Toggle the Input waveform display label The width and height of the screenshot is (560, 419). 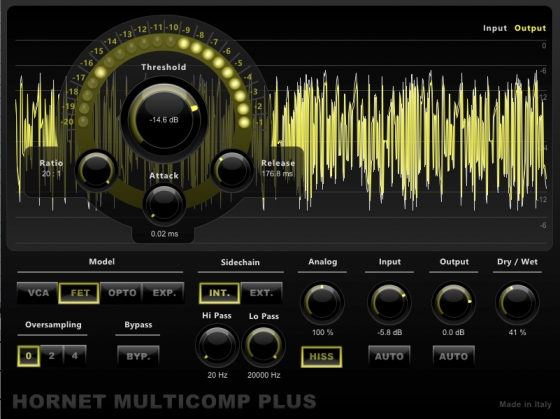[495, 28]
